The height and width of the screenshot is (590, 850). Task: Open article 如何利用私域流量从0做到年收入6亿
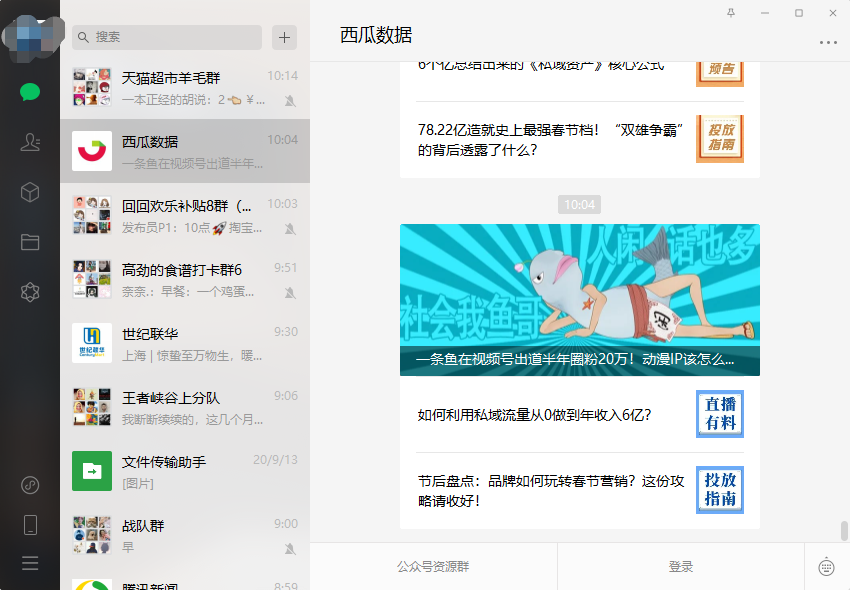coord(580,414)
